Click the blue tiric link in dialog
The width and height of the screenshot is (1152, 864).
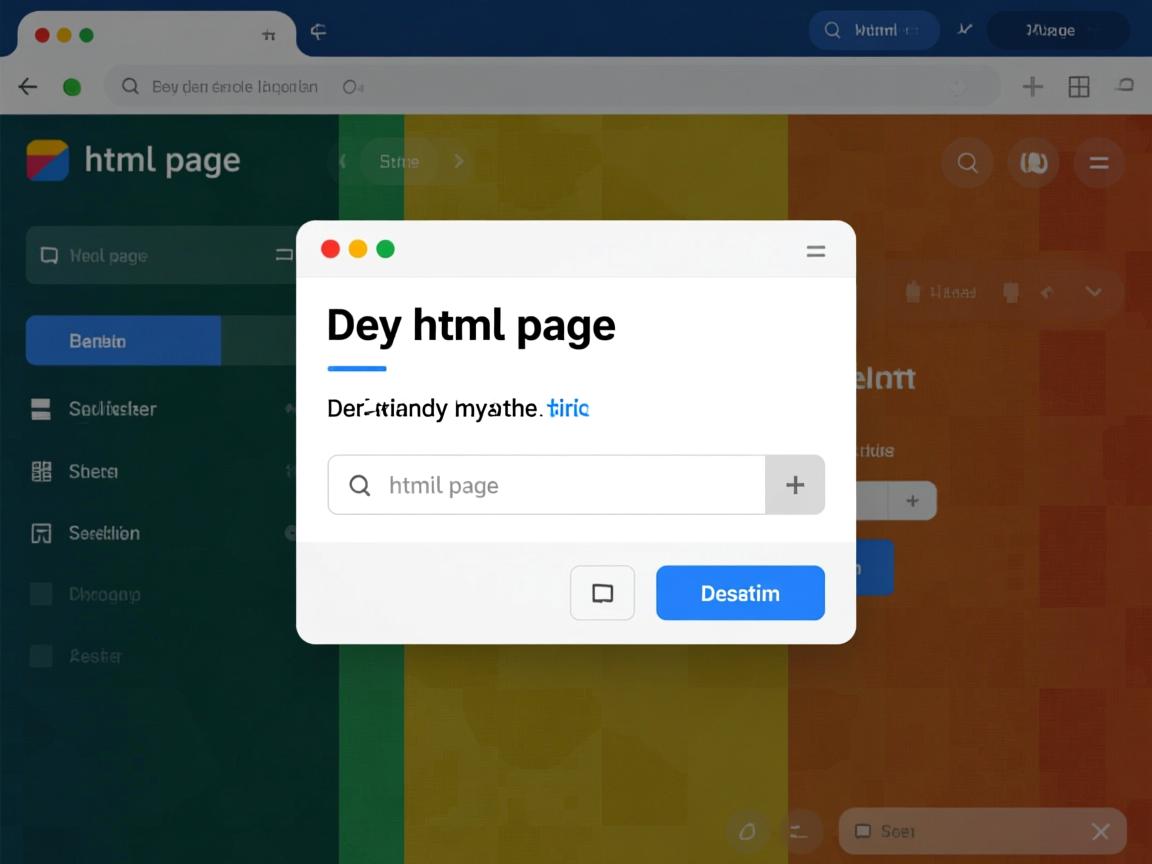568,408
